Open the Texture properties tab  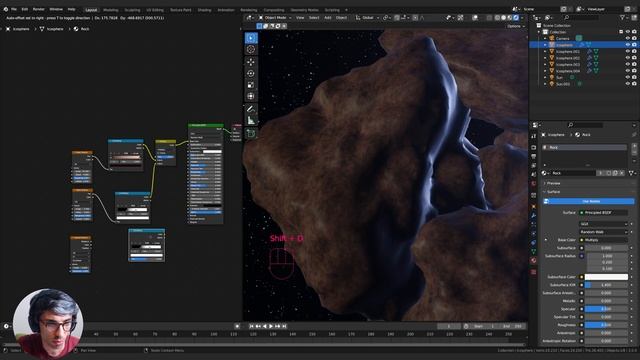[x=533, y=272]
